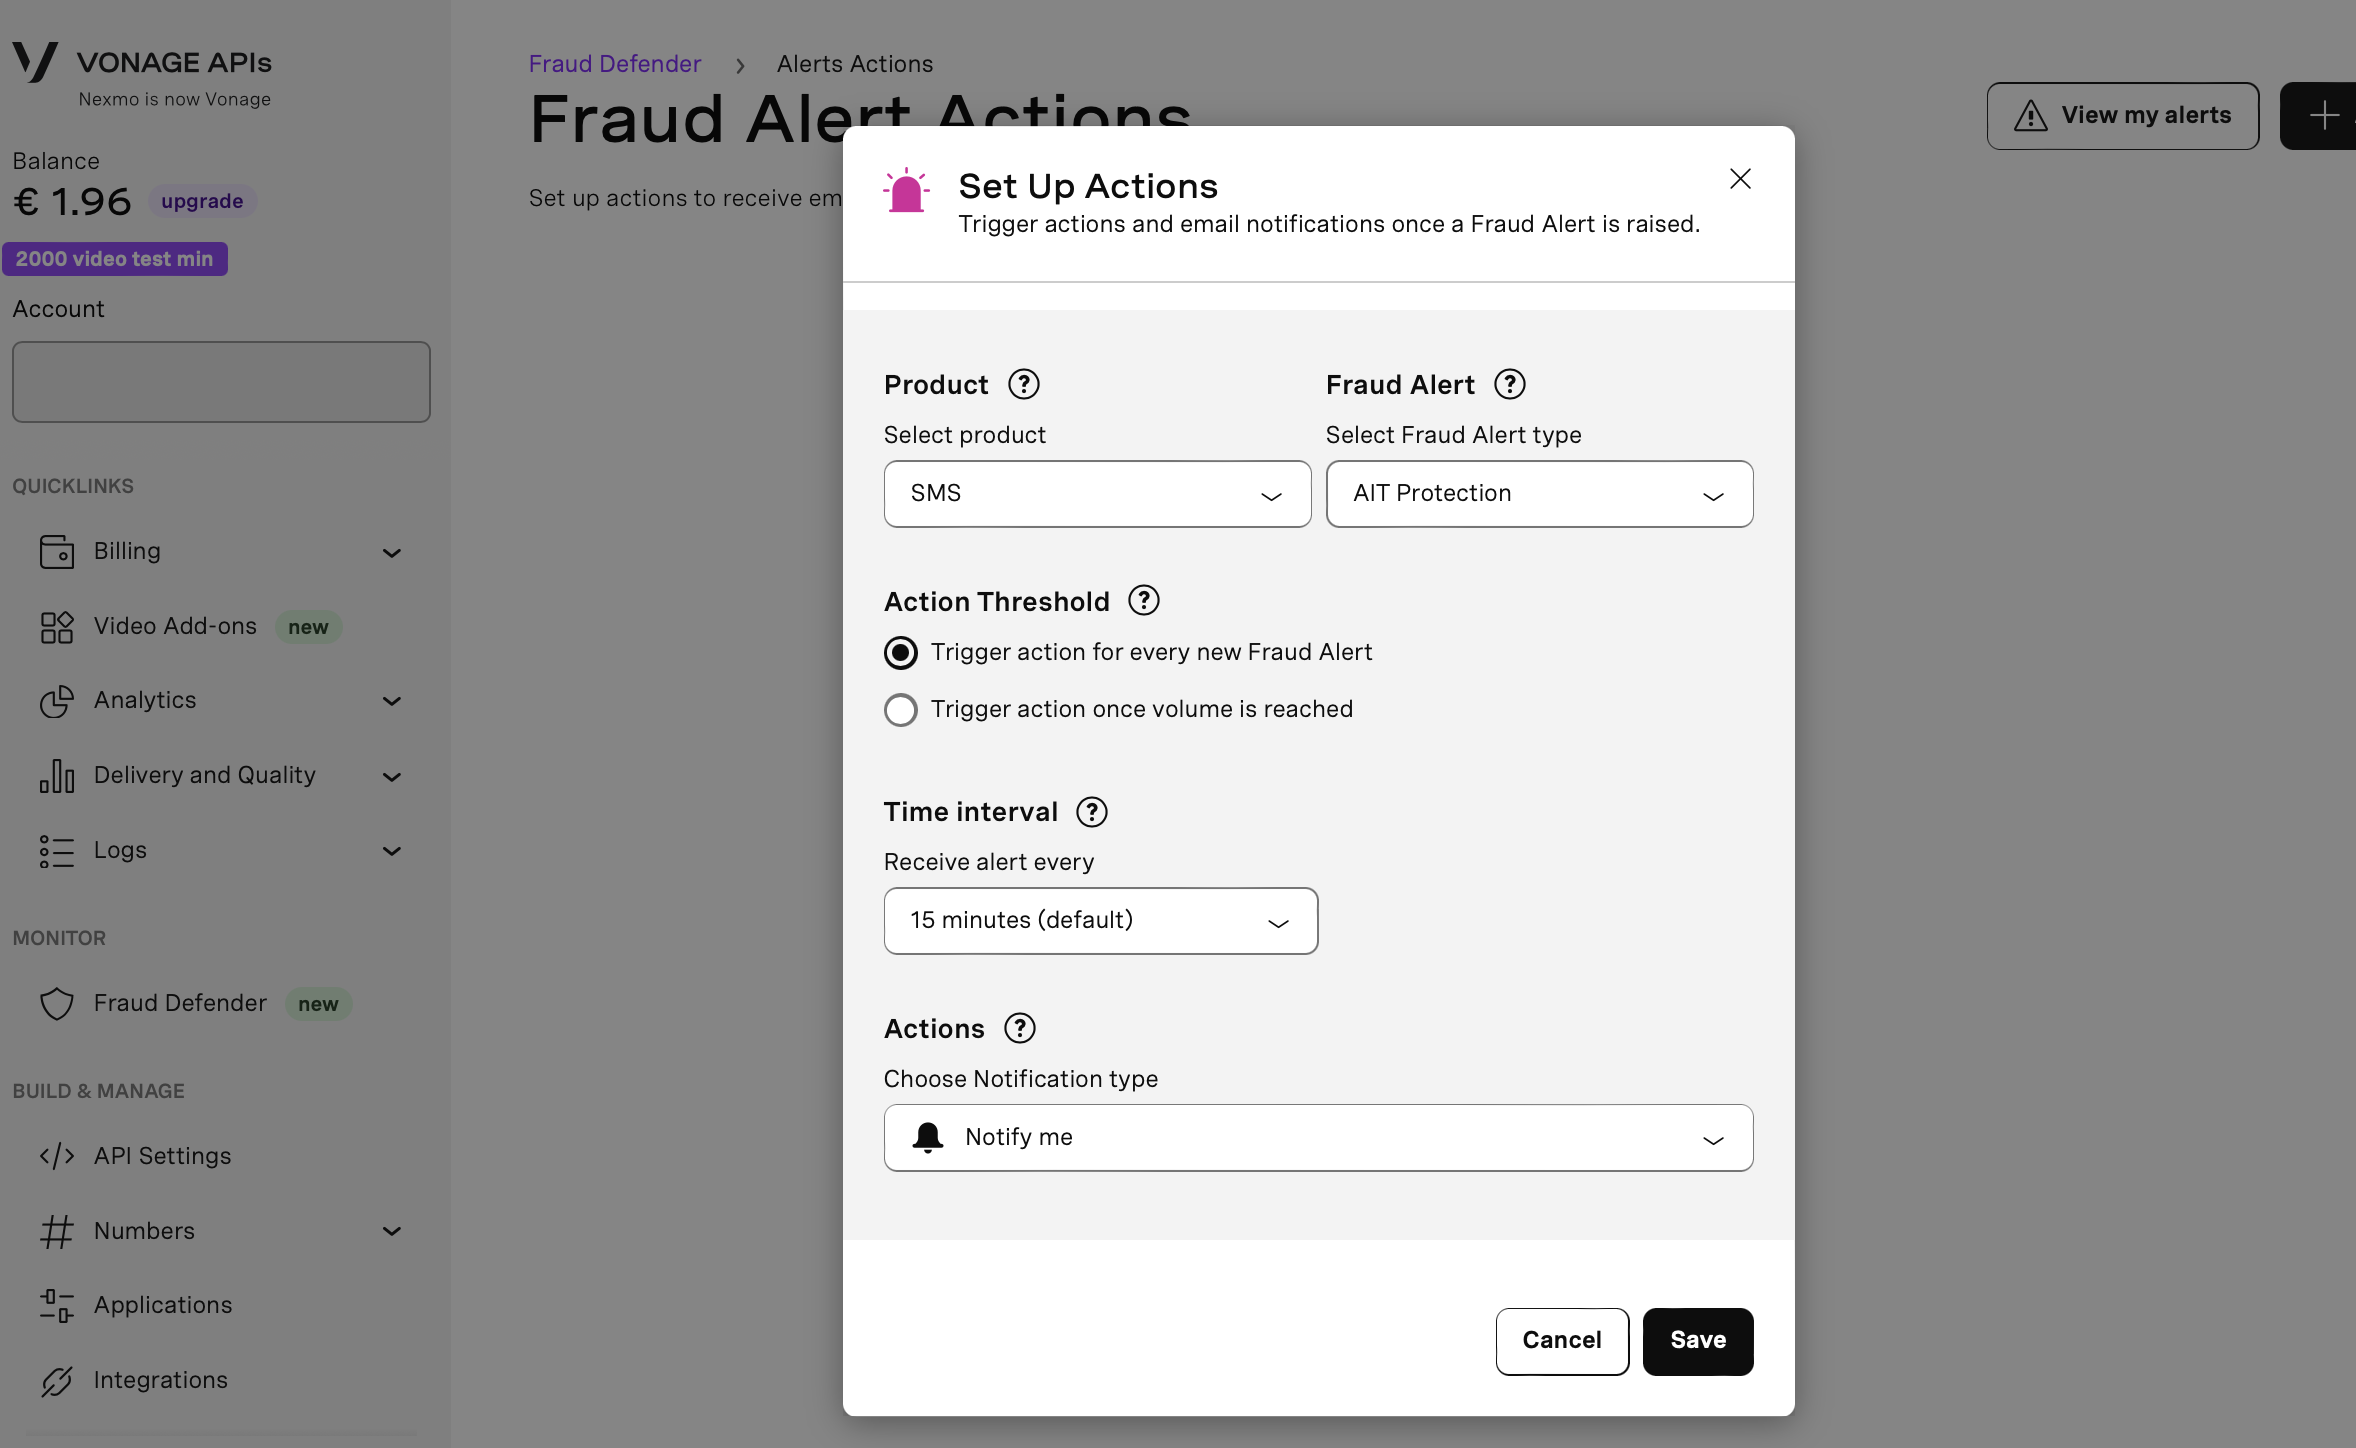Click the plus icon at top right
This screenshot has width=2356, height=1448.
[2323, 116]
